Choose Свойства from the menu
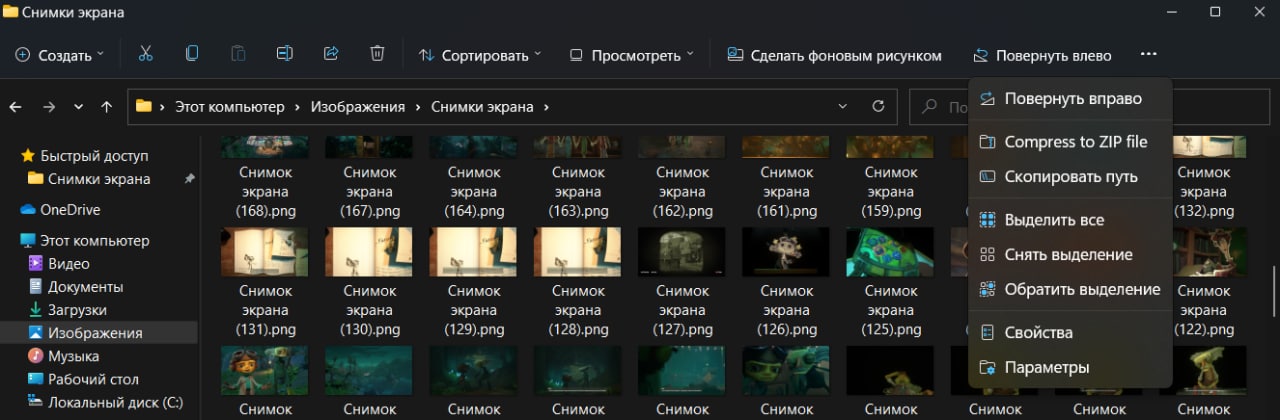 coord(1070,333)
